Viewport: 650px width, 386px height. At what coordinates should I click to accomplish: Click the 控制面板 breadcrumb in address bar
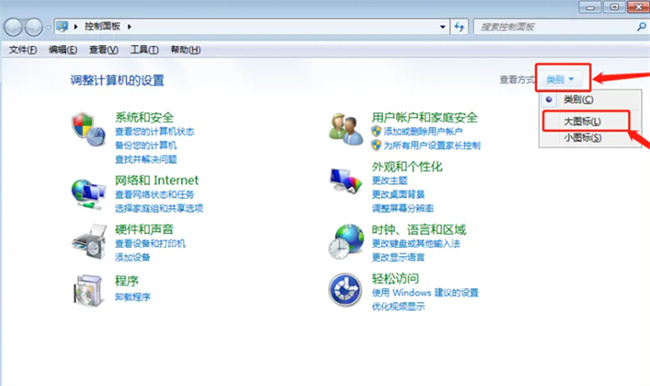click(x=102, y=27)
